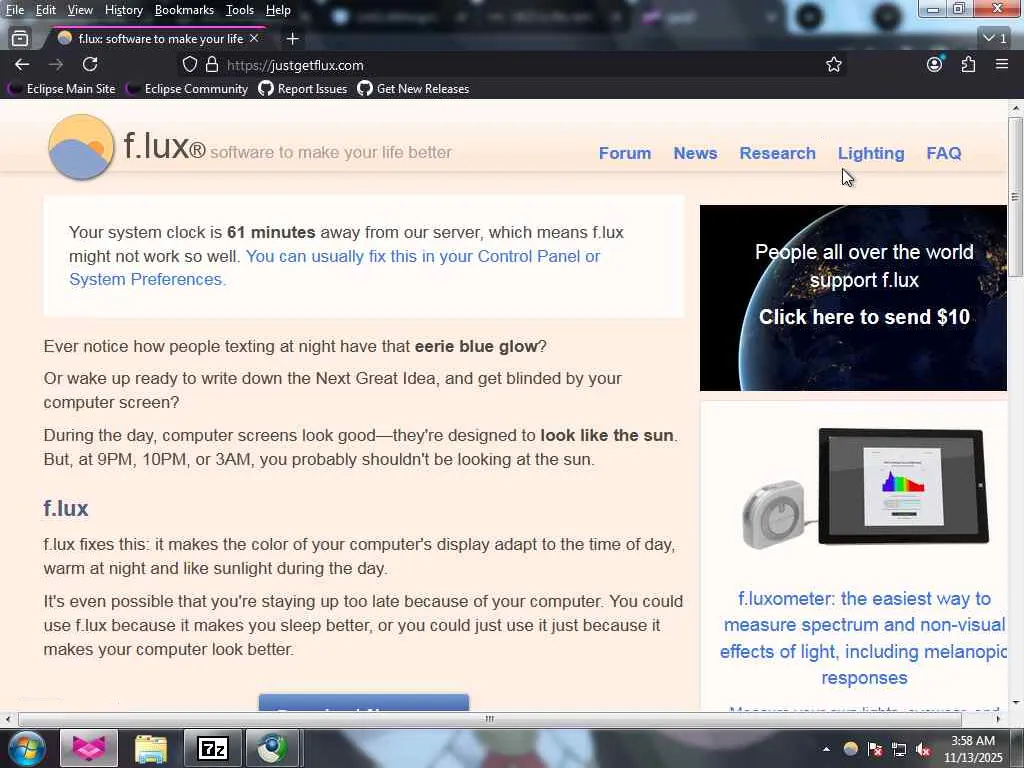Go to the News page

pos(696,153)
